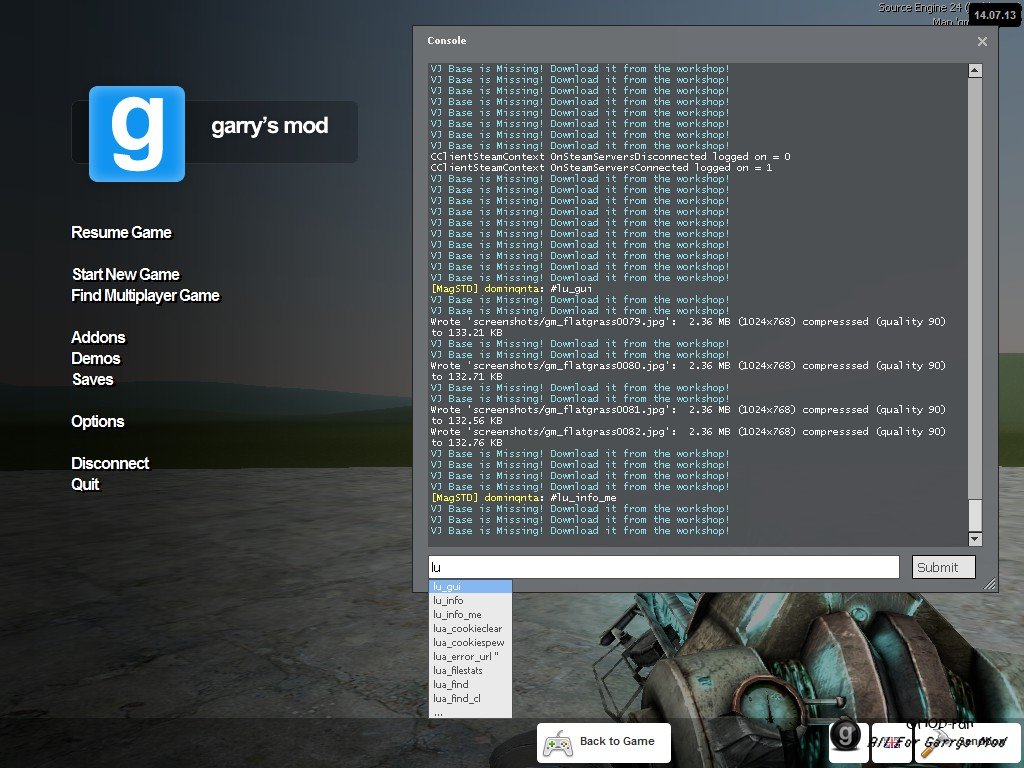Click log line for gm_flatgrass0081.jpg
This screenshot has height=768, width=1024.
[688, 410]
